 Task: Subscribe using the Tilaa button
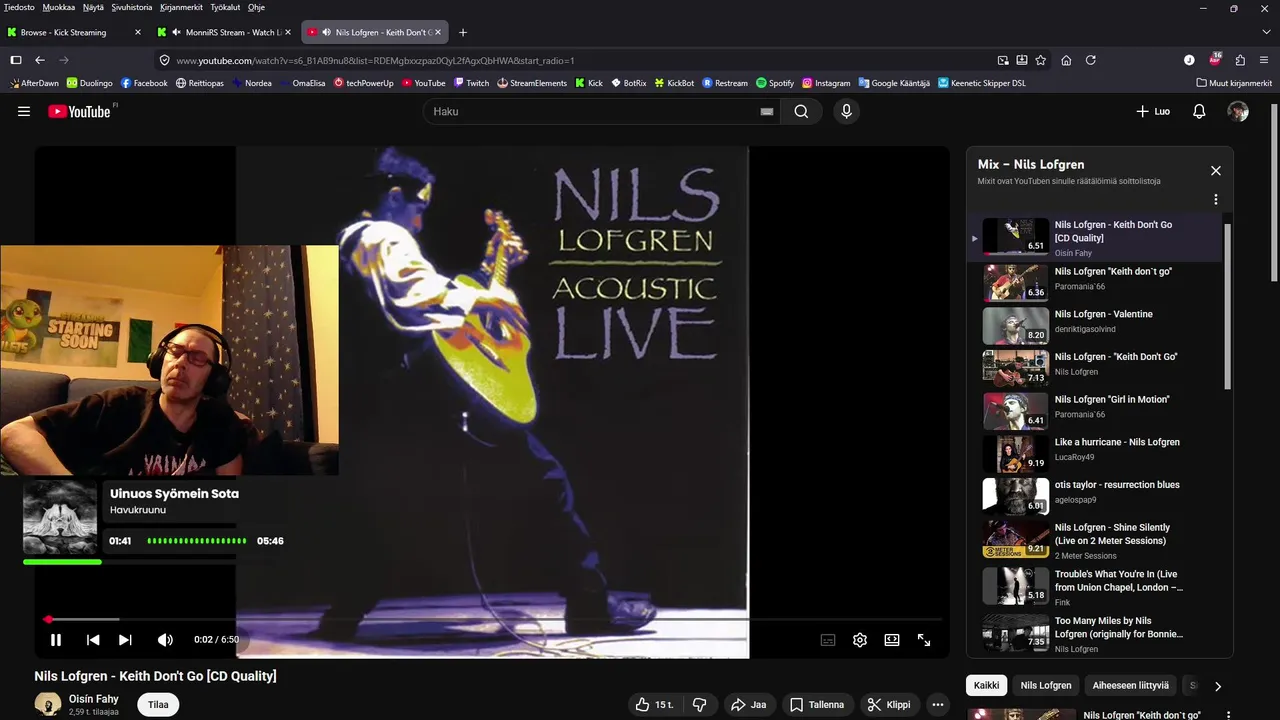click(x=158, y=705)
